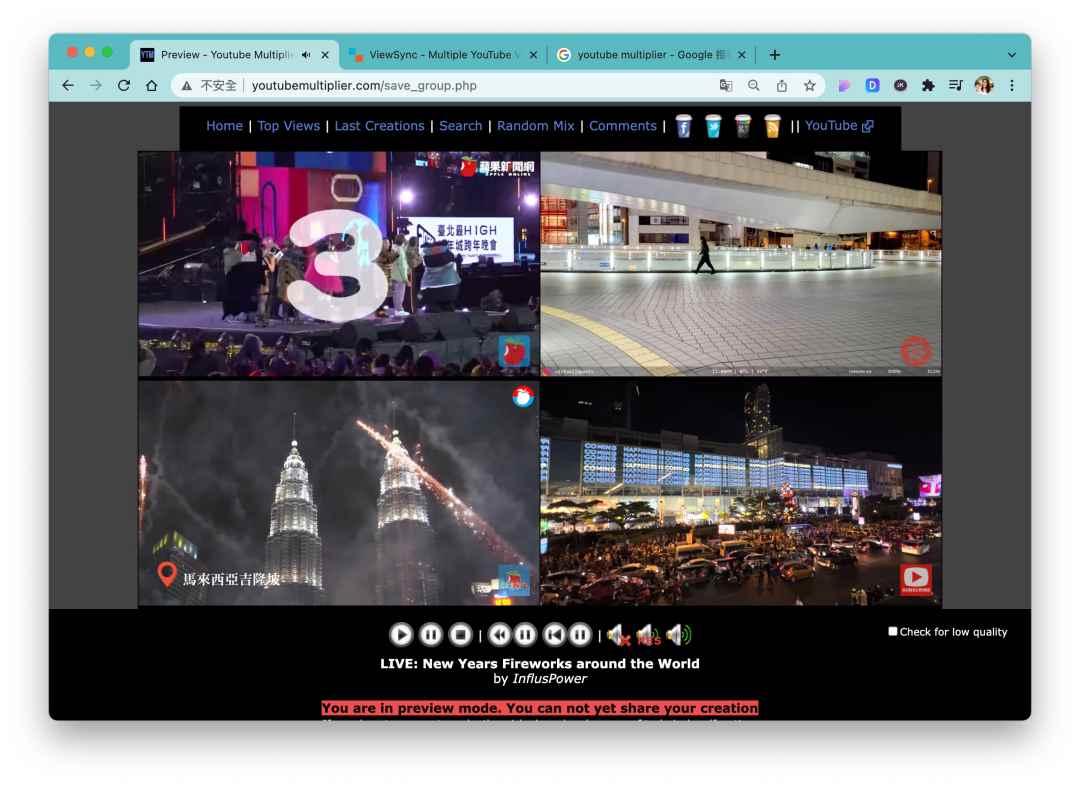
Task: Click the Stop all videos button
Action: pos(460,634)
